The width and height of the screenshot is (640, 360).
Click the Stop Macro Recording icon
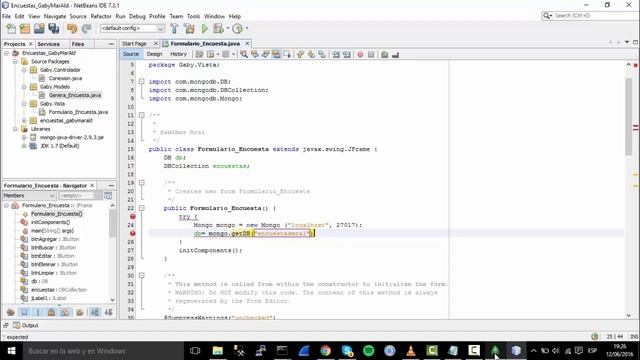pos(371,54)
